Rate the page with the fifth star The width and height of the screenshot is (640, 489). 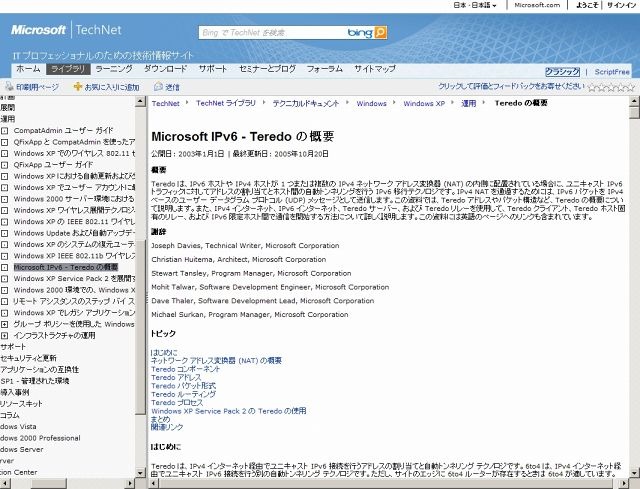pos(631,87)
